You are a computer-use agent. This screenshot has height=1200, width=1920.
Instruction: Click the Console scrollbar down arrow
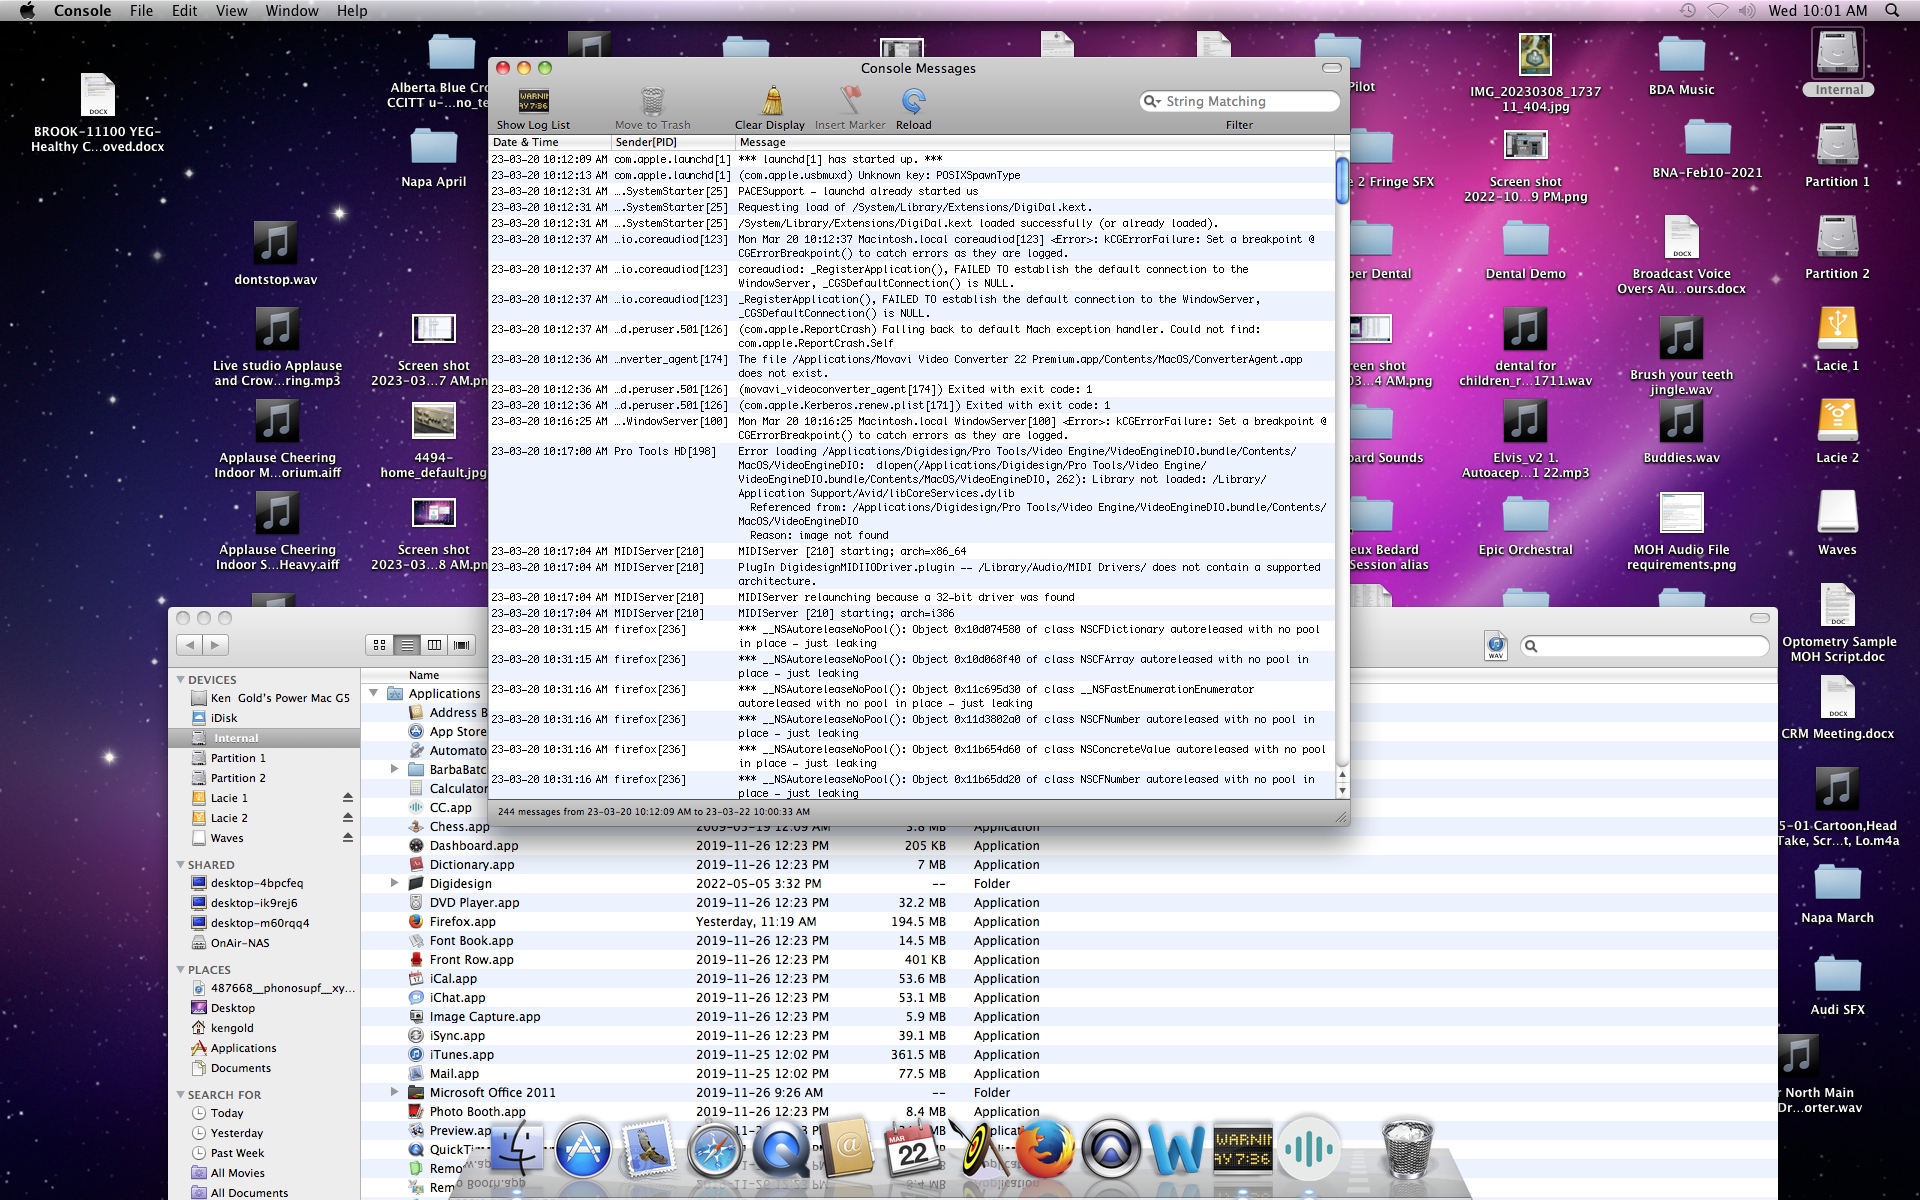(x=1342, y=791)
